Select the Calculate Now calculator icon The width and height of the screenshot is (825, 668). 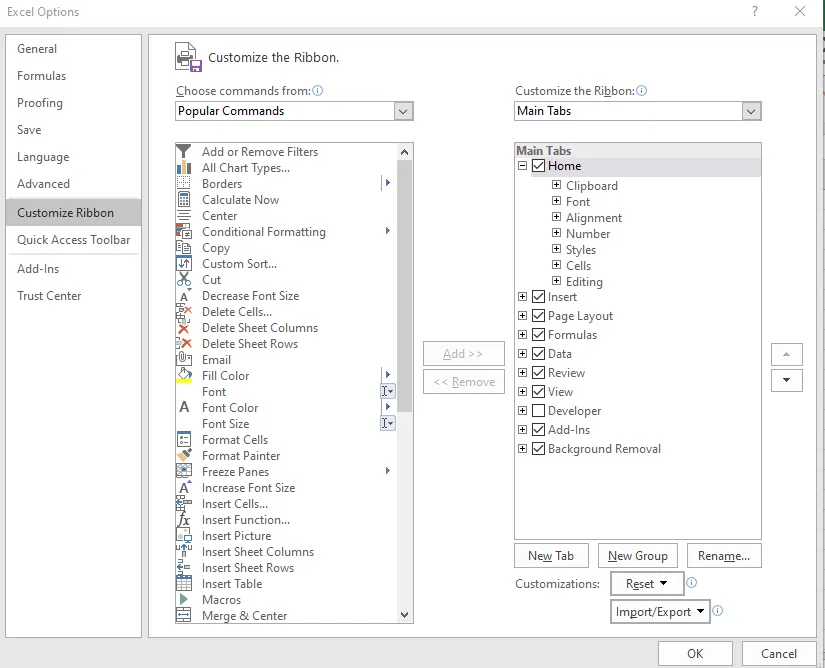point(184,200)
